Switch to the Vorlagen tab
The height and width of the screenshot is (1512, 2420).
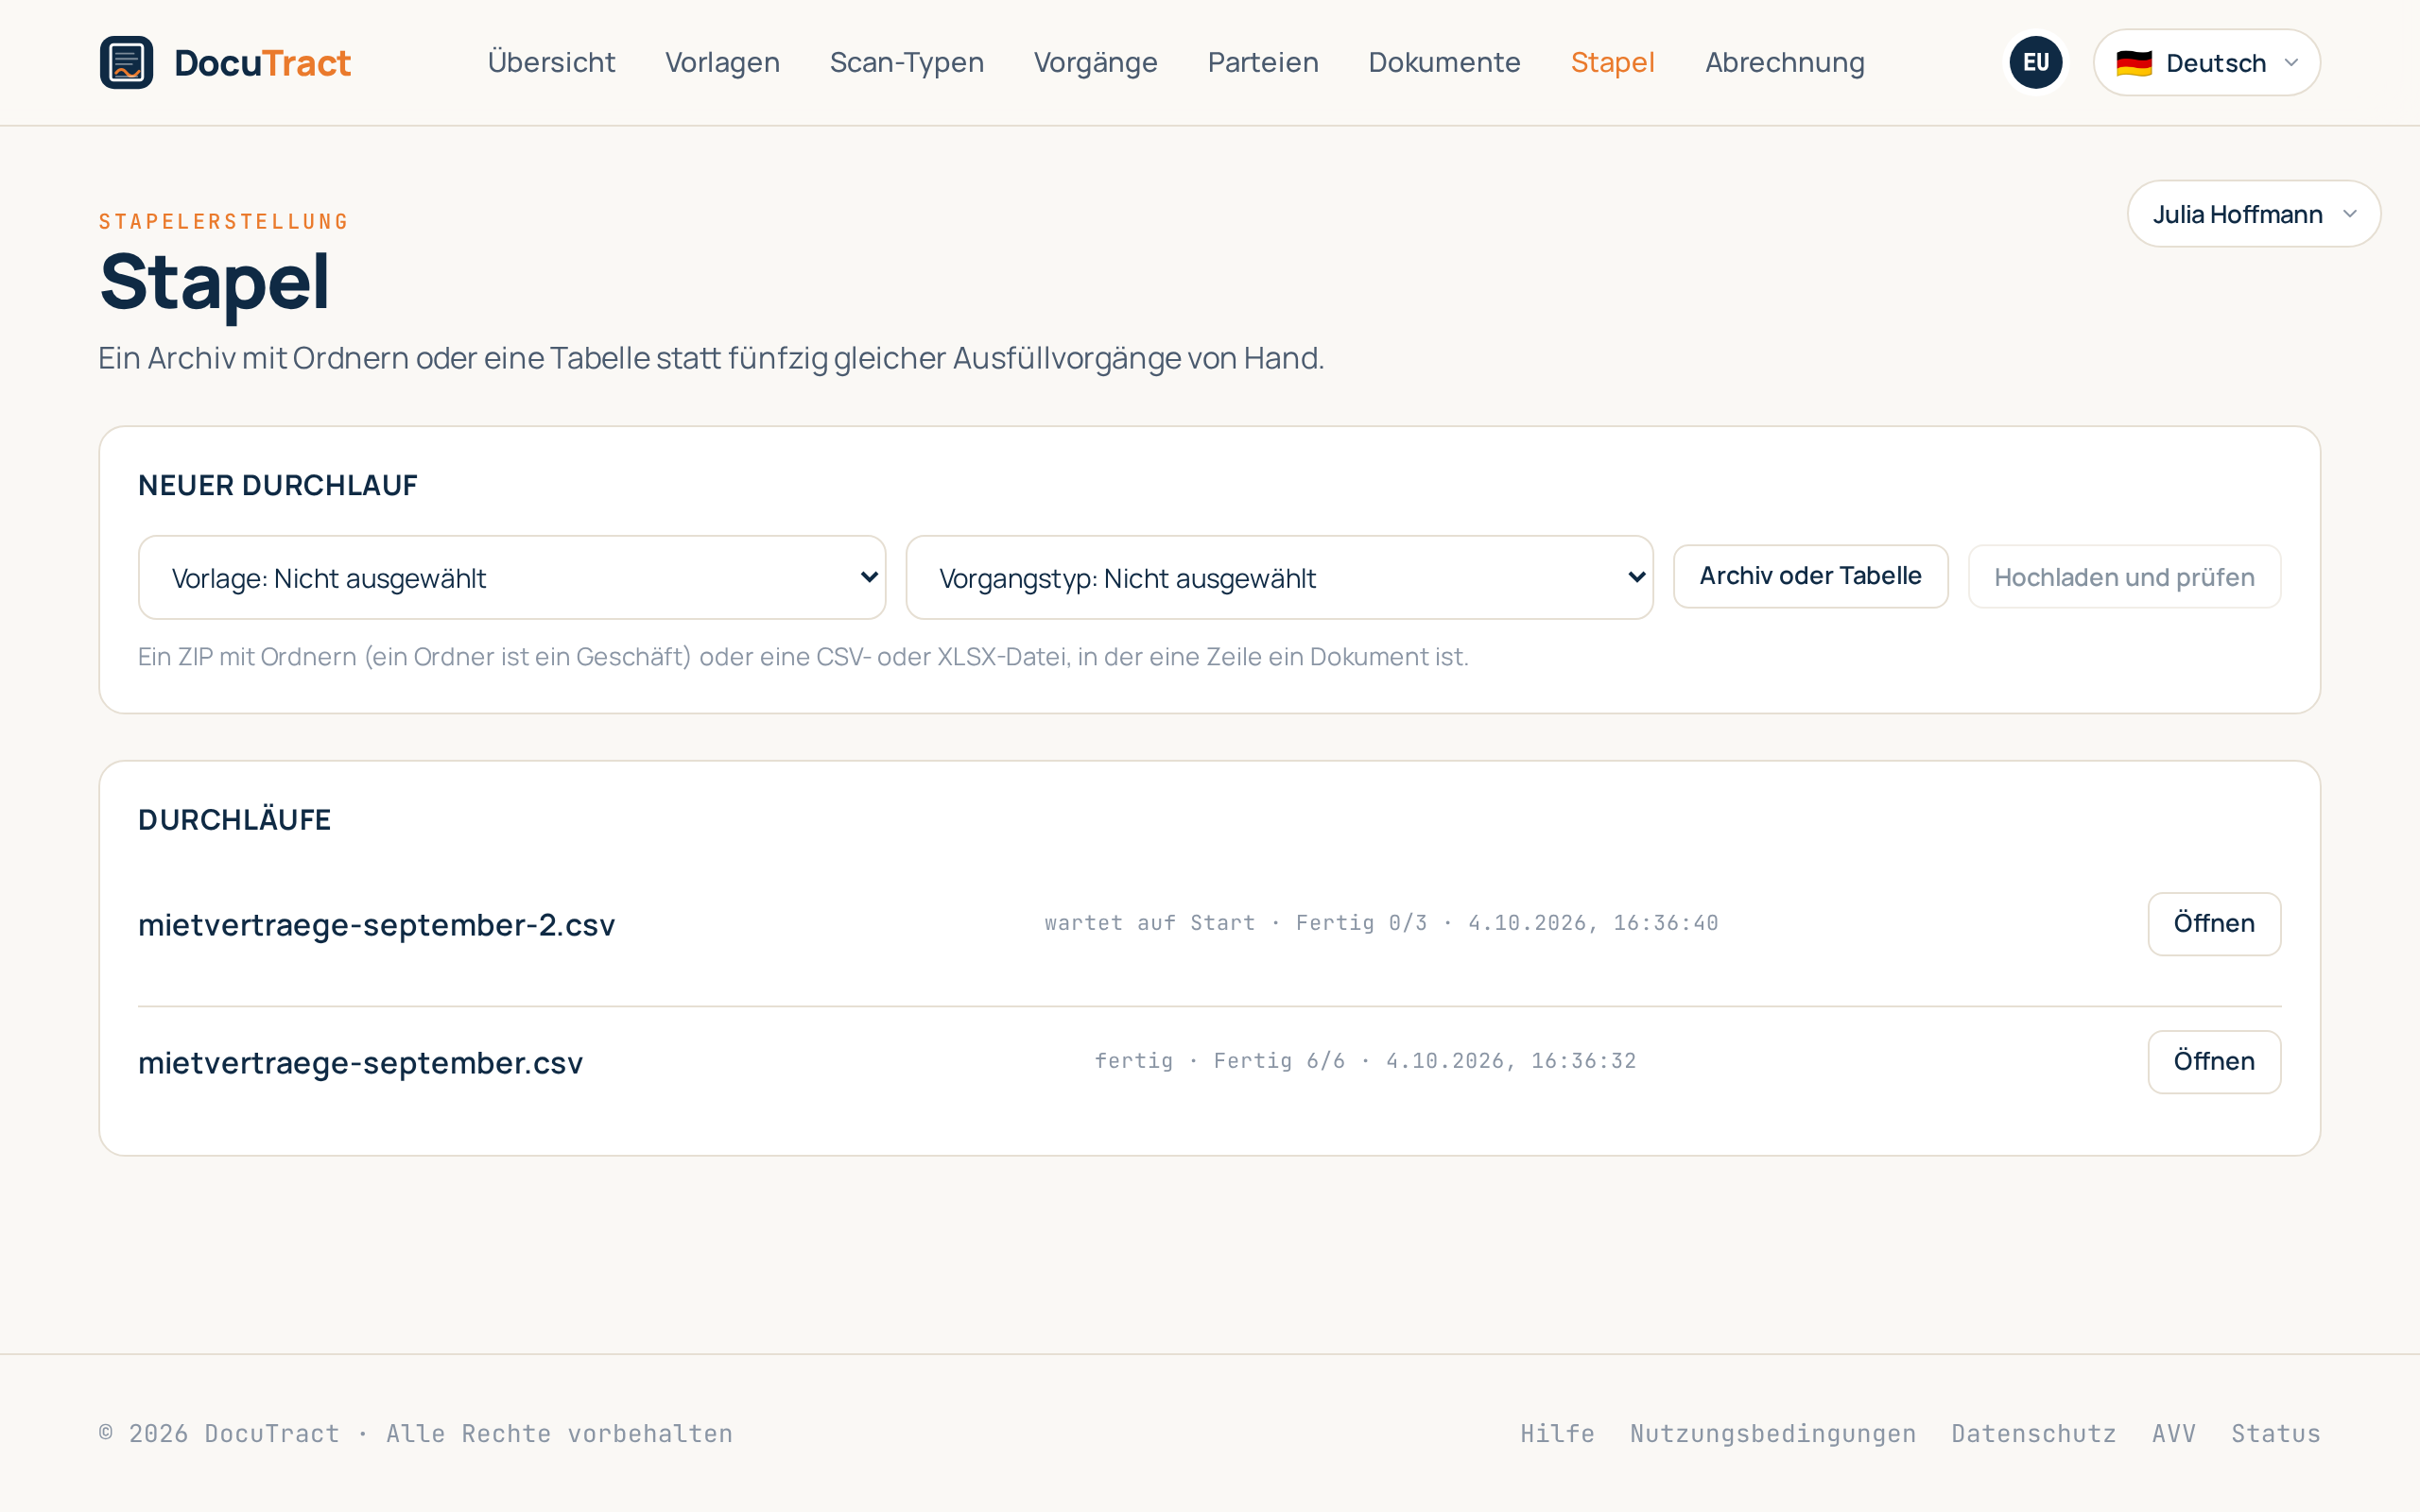(x=722, y=62)
